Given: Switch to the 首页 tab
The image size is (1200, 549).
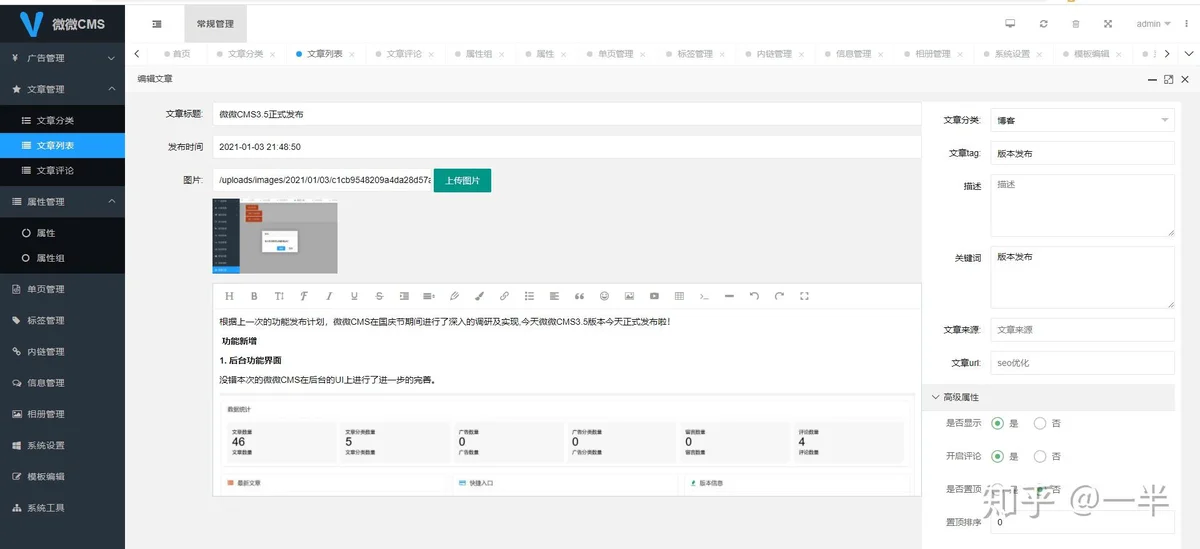Looking at the screenshot, I should tap(177, 54).
